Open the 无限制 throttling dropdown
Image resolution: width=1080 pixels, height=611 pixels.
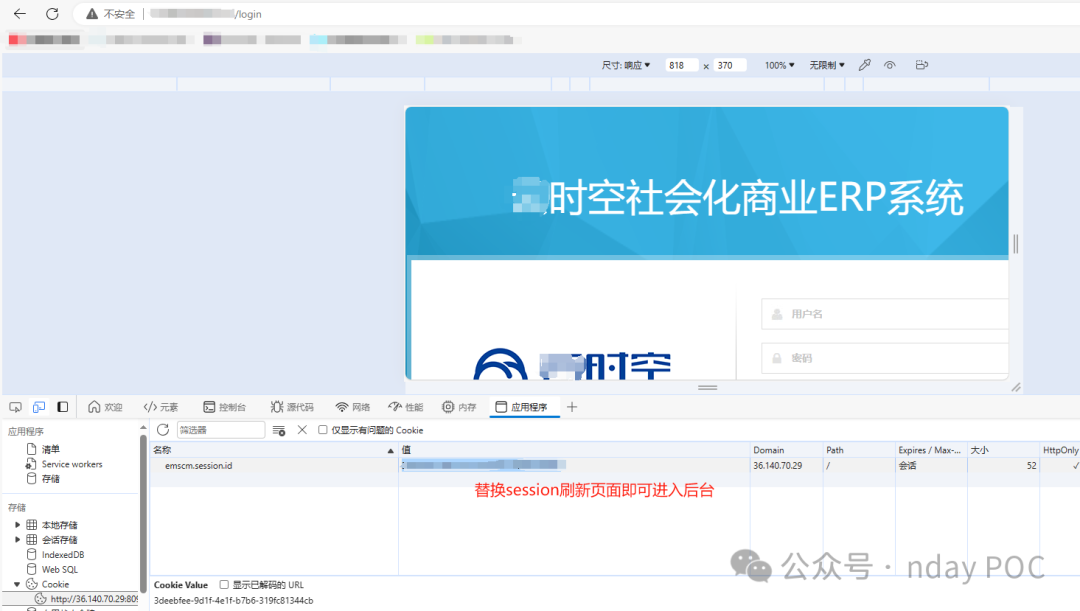click(x=827, y=65)
